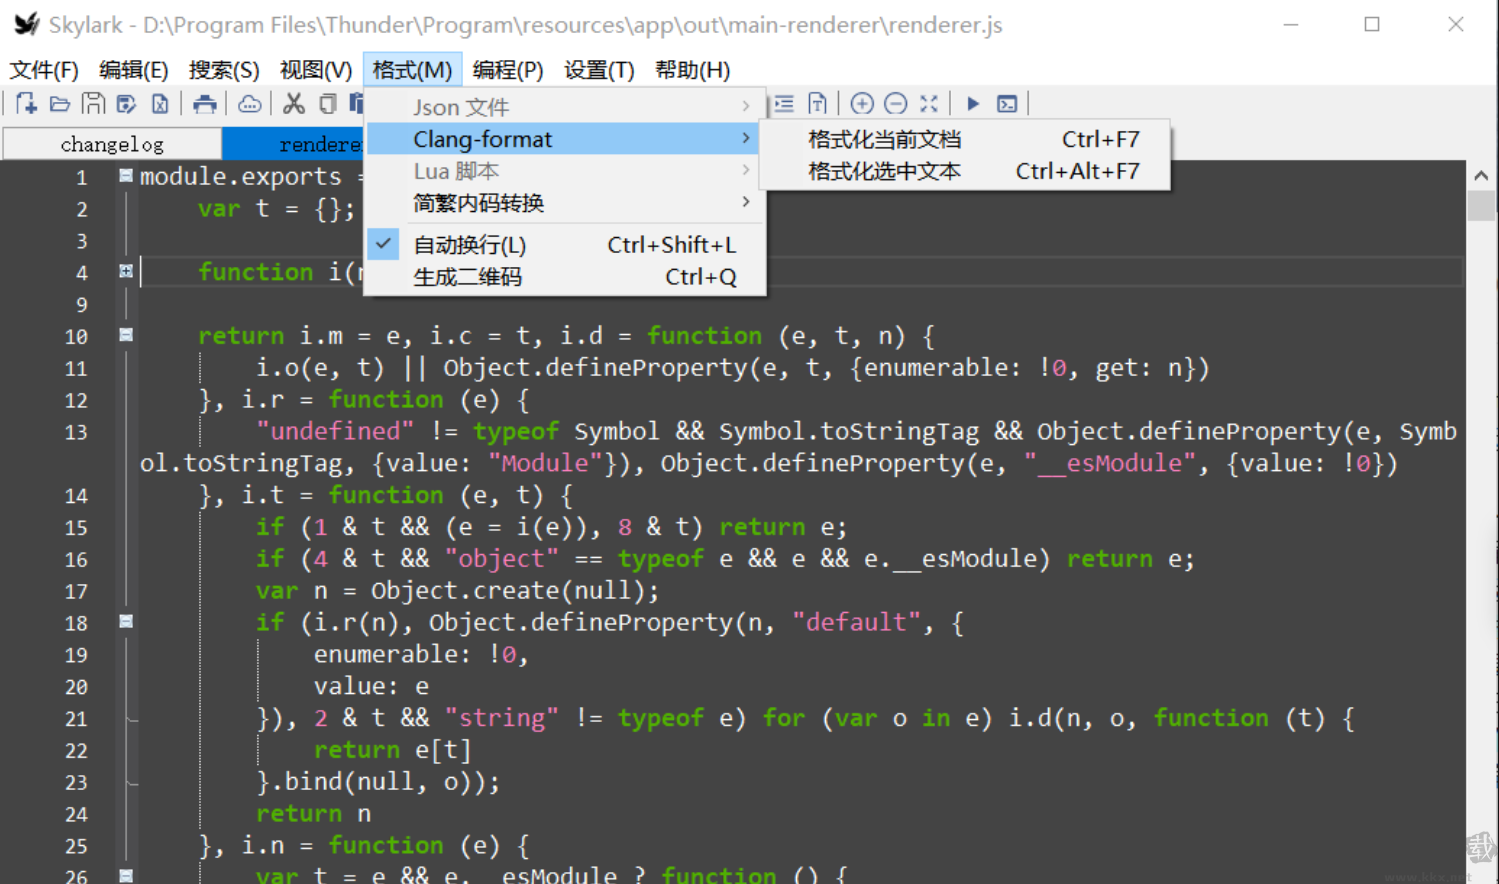
Task: Click the cloud icon in toolbar
Action: (x=249, y=104)
